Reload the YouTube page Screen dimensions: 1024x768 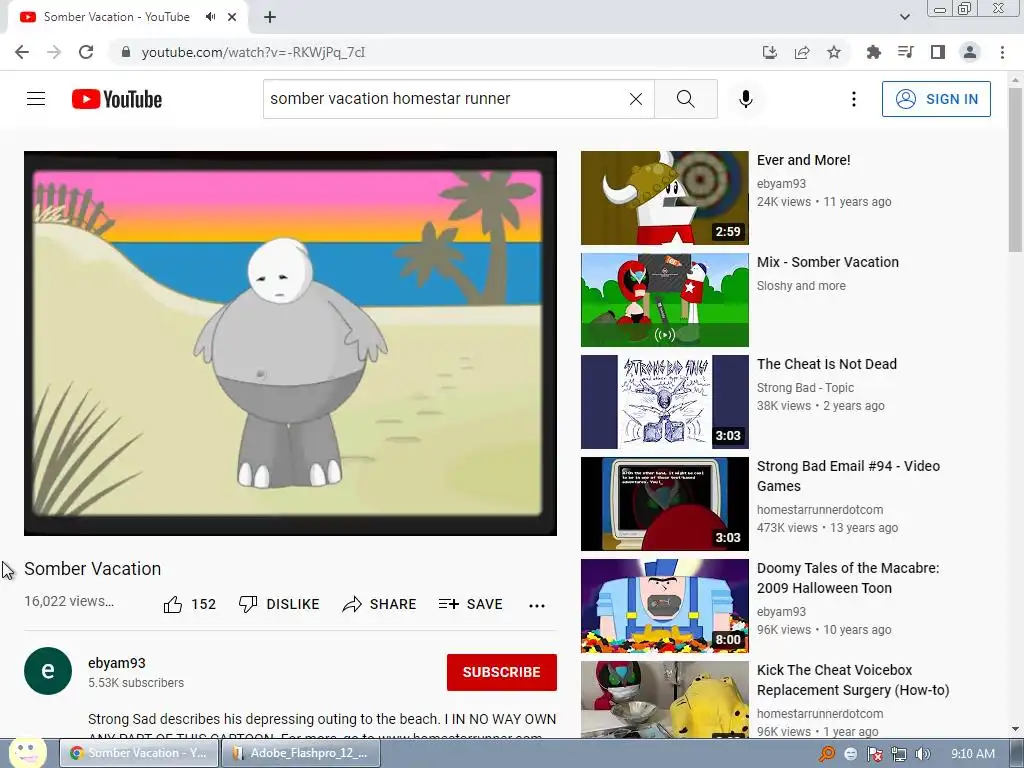pyautogui.click(x=86, y=52)
